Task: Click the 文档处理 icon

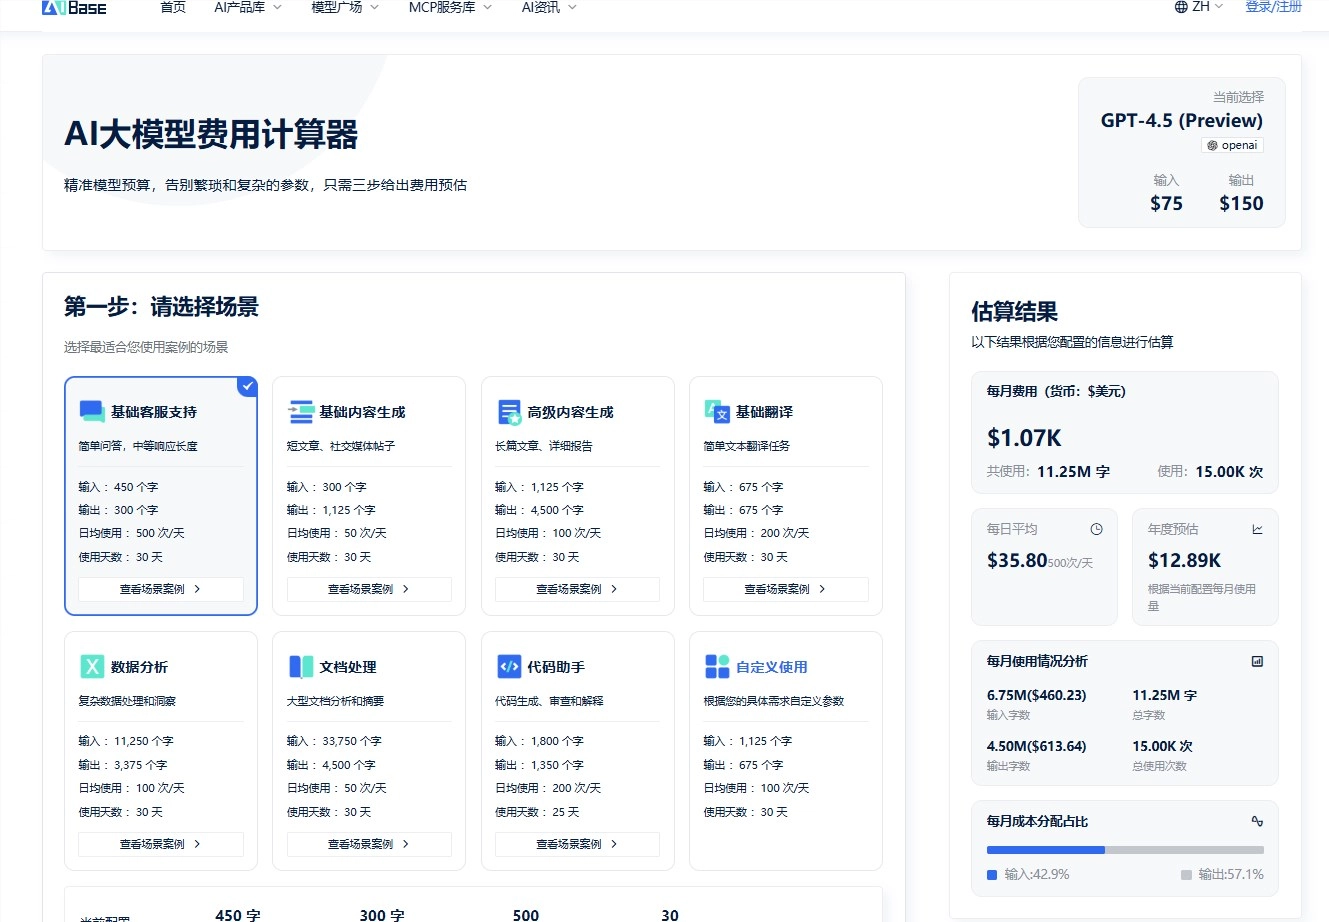Action: (x=301, y=666)
